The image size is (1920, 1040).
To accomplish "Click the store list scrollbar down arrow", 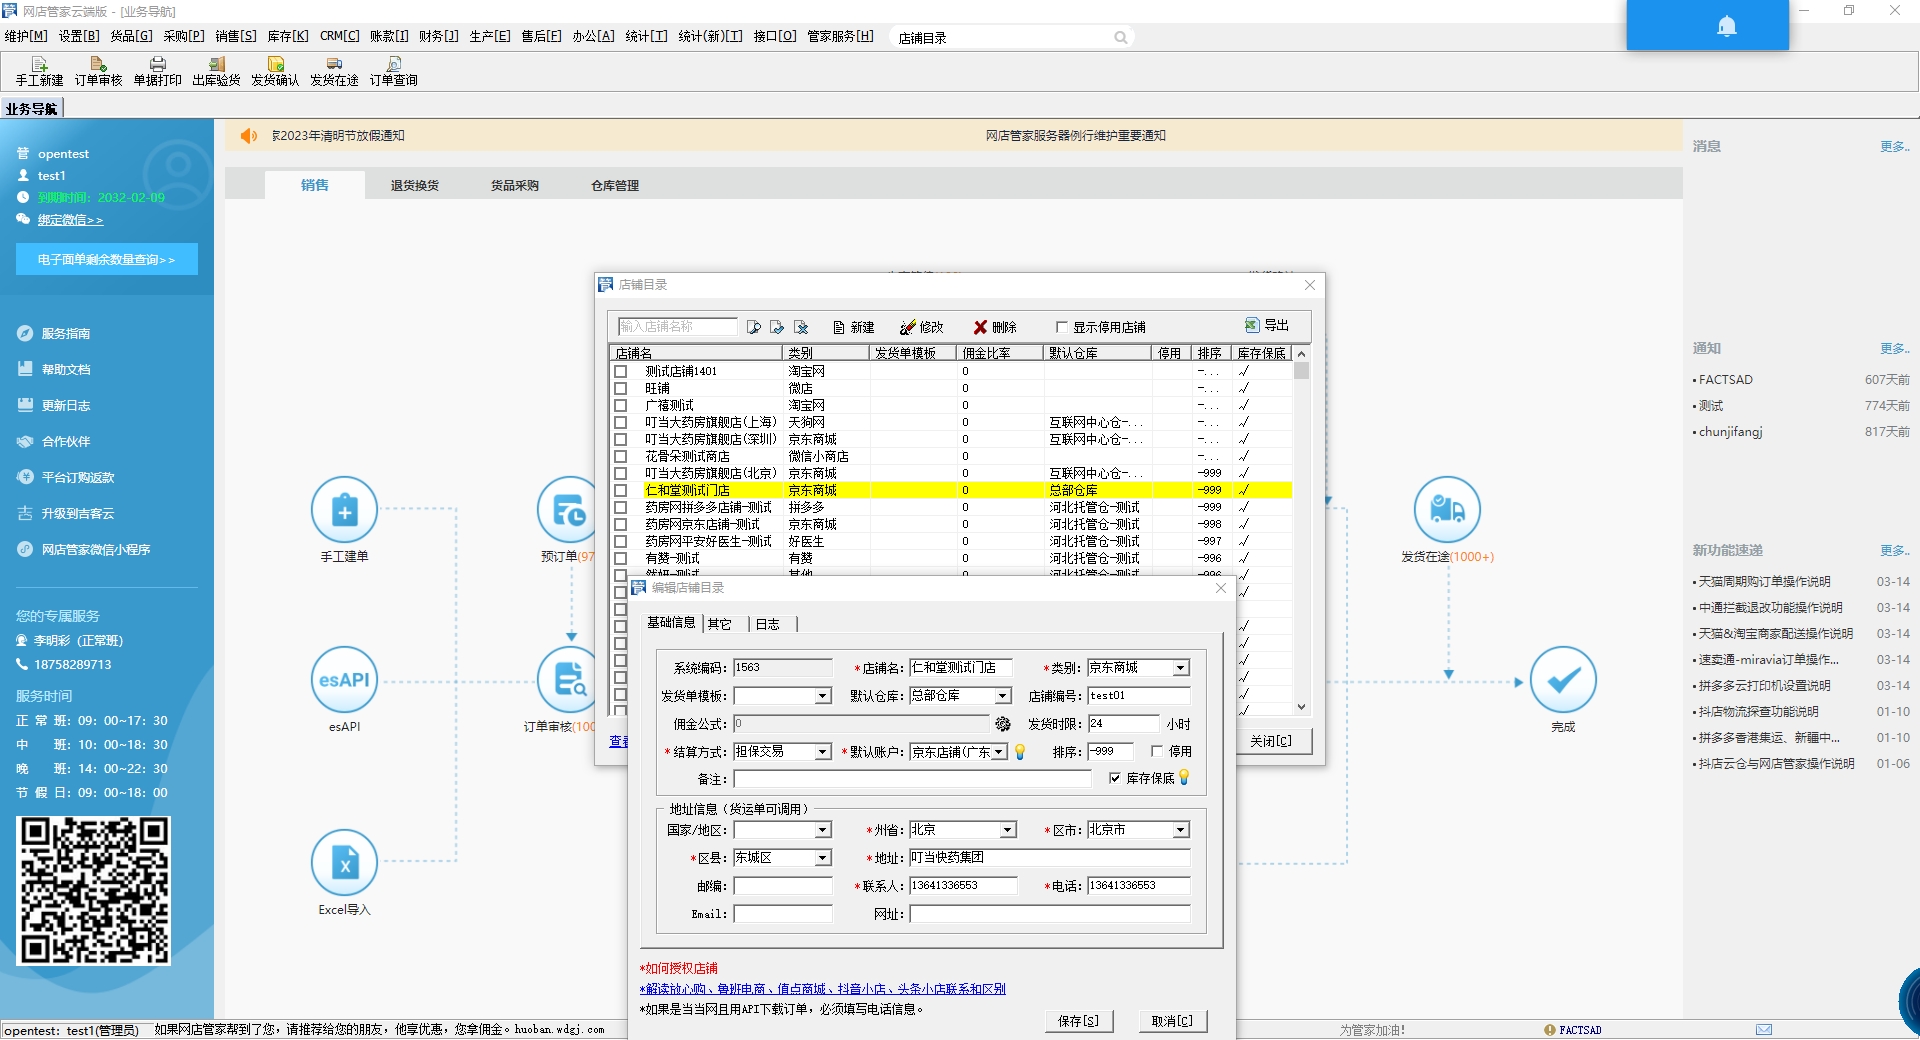I will [1301, 707].
